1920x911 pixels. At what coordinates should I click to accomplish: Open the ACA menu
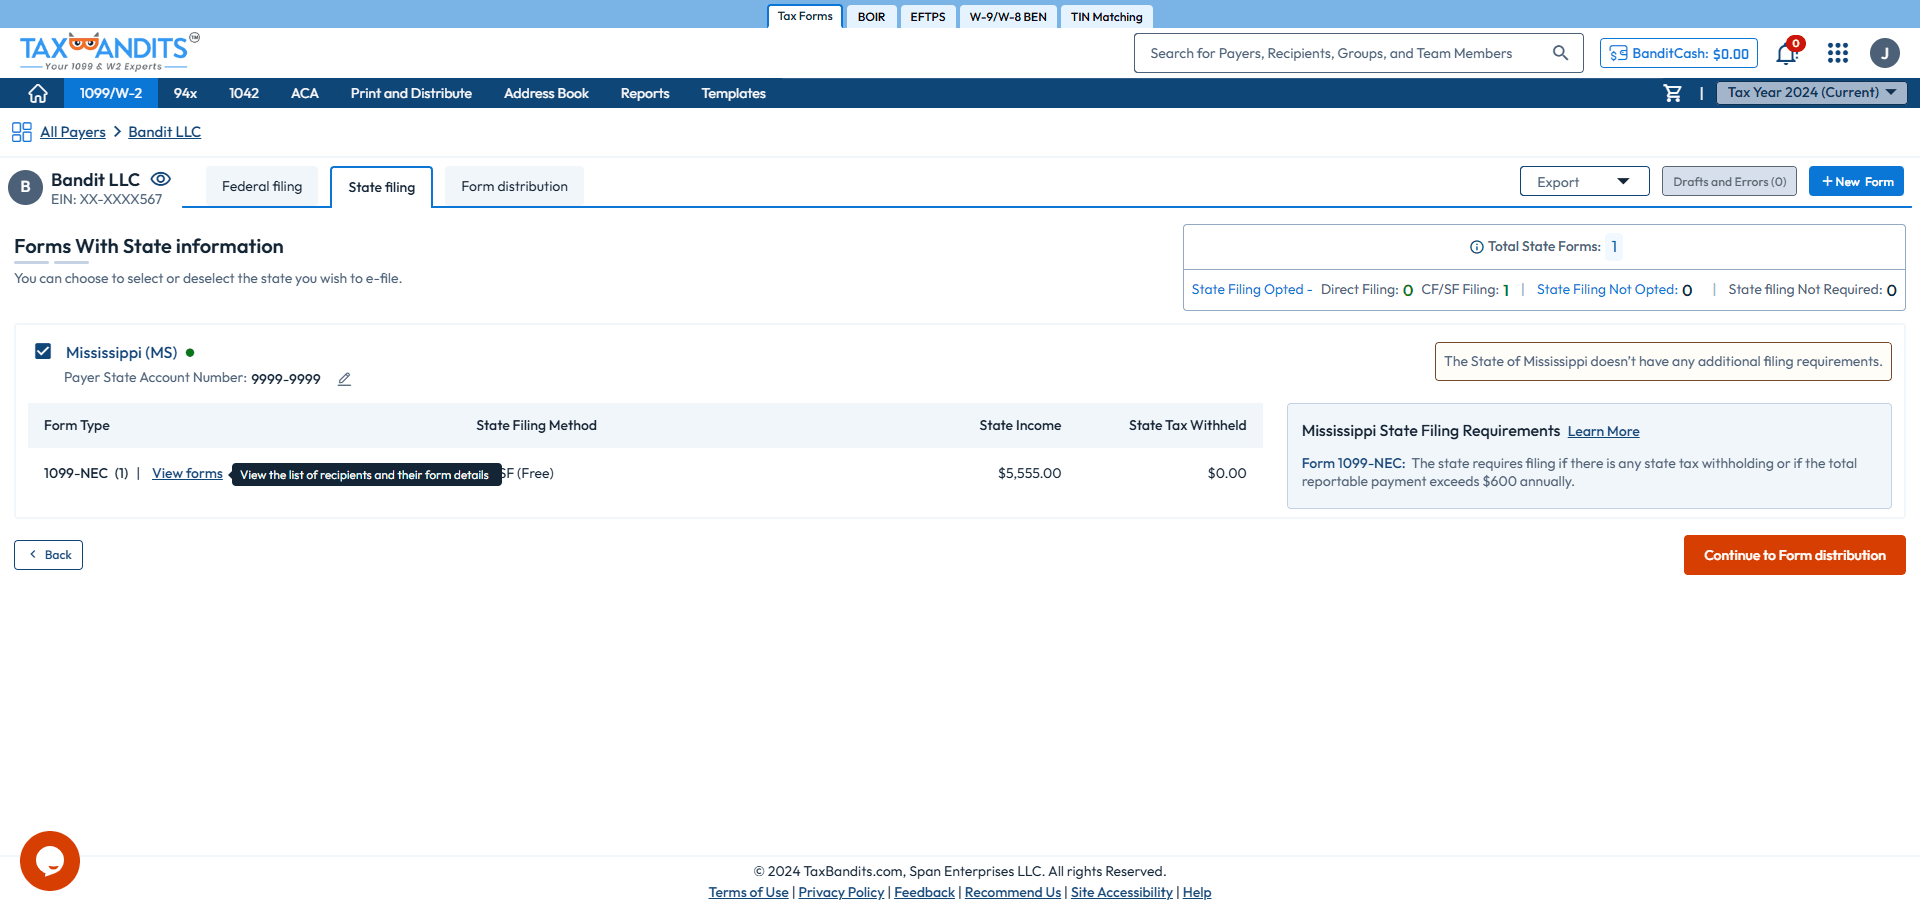(305, 93)
